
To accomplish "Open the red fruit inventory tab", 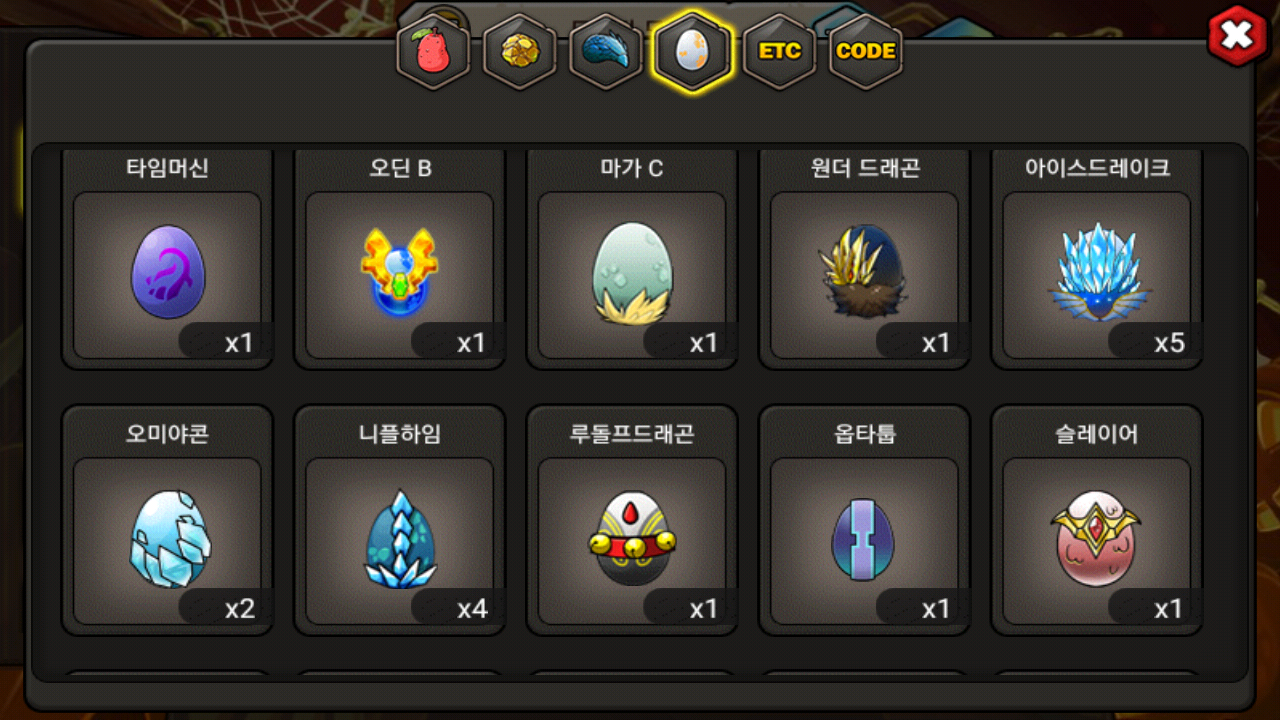I will pos(432,51).
